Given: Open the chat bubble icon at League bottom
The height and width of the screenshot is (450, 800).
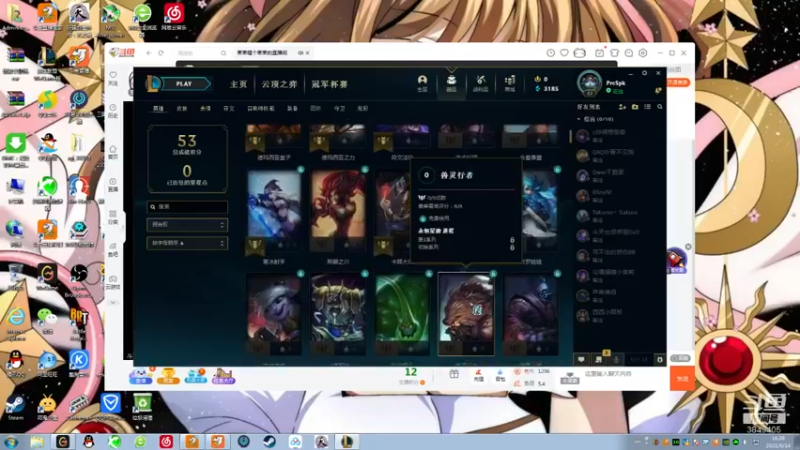Looking at the screenshot, I should tap(581, 360).
